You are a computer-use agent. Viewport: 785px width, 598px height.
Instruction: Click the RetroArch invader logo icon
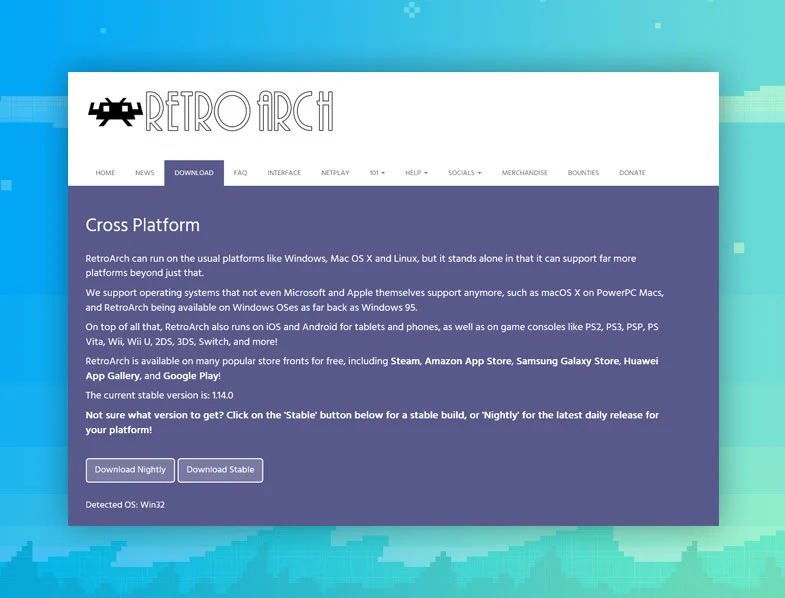pos(115,112)
